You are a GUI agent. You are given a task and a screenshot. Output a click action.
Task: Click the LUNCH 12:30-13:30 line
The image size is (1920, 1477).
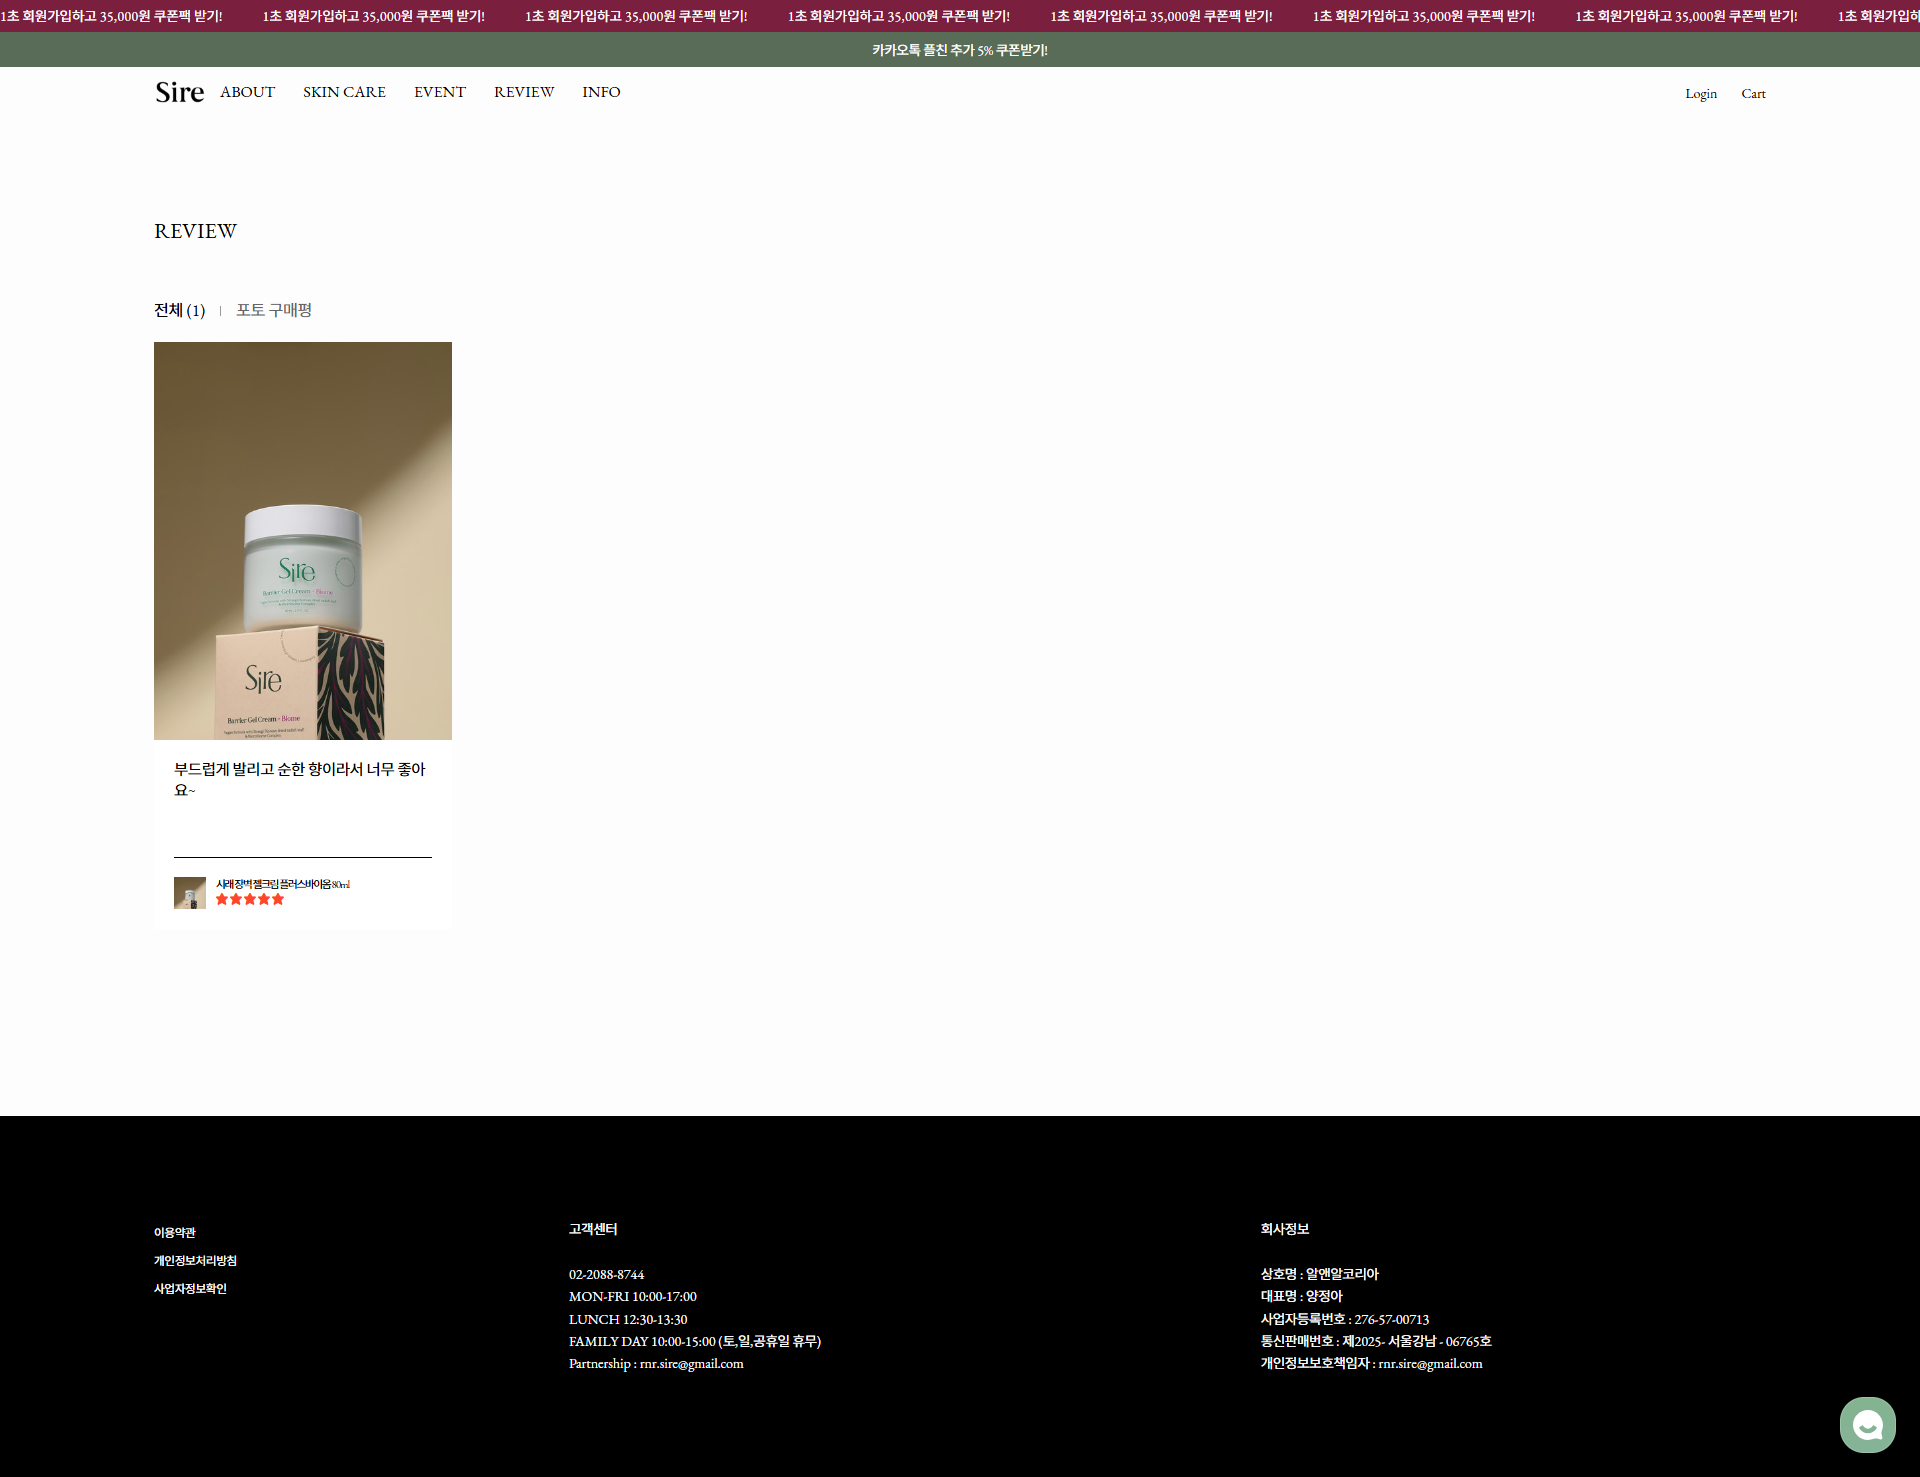click(628, 1320)
